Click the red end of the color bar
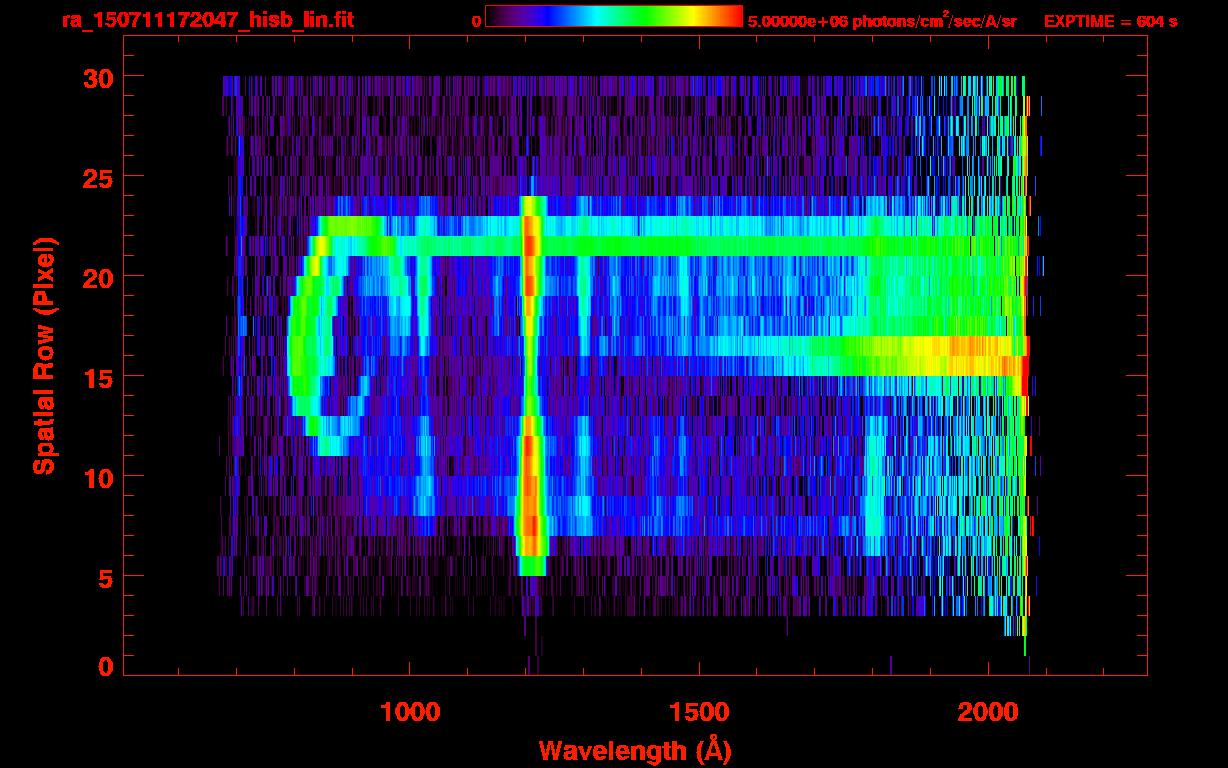The width and height of the screenshot is (1228, 768). coord(730,17)
